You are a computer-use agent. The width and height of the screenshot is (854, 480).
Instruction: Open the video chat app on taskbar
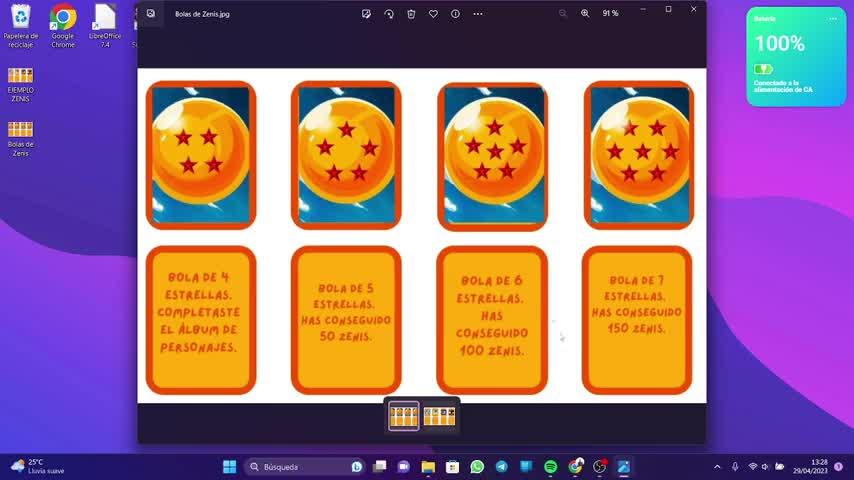tap(404, 467)
